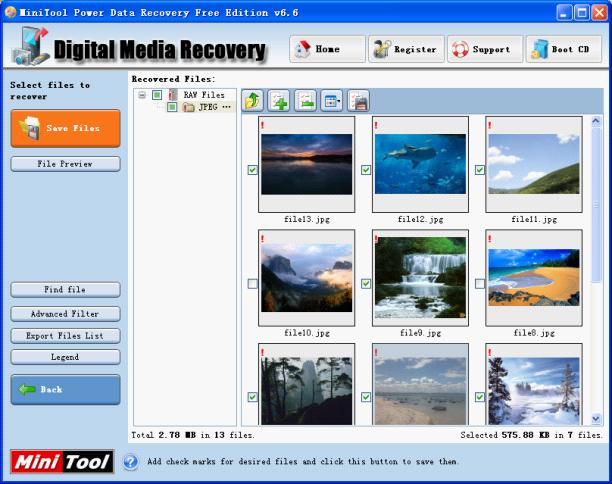Click the RAW Files drive icon
This screenshot has width=612, height=484.
[173, 95]
